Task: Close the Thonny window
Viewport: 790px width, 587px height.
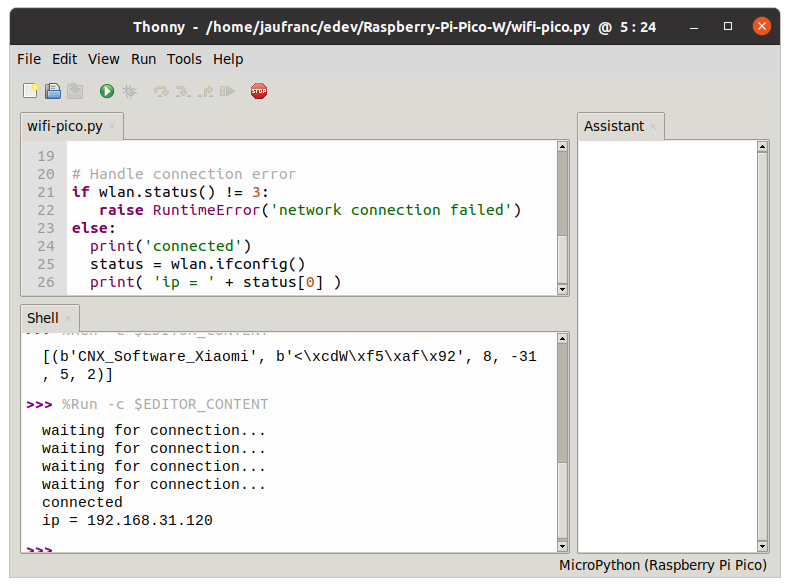Action: [762, 26]
